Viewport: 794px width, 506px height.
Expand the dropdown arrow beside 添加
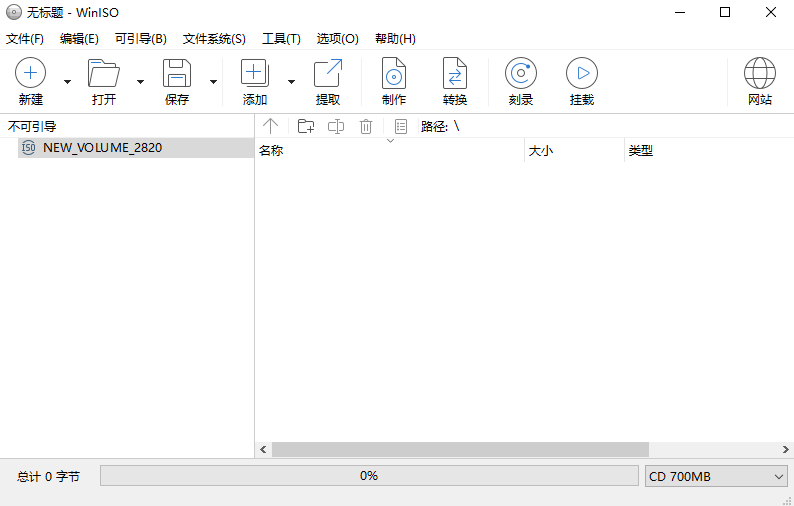click(x=291, y=82)
